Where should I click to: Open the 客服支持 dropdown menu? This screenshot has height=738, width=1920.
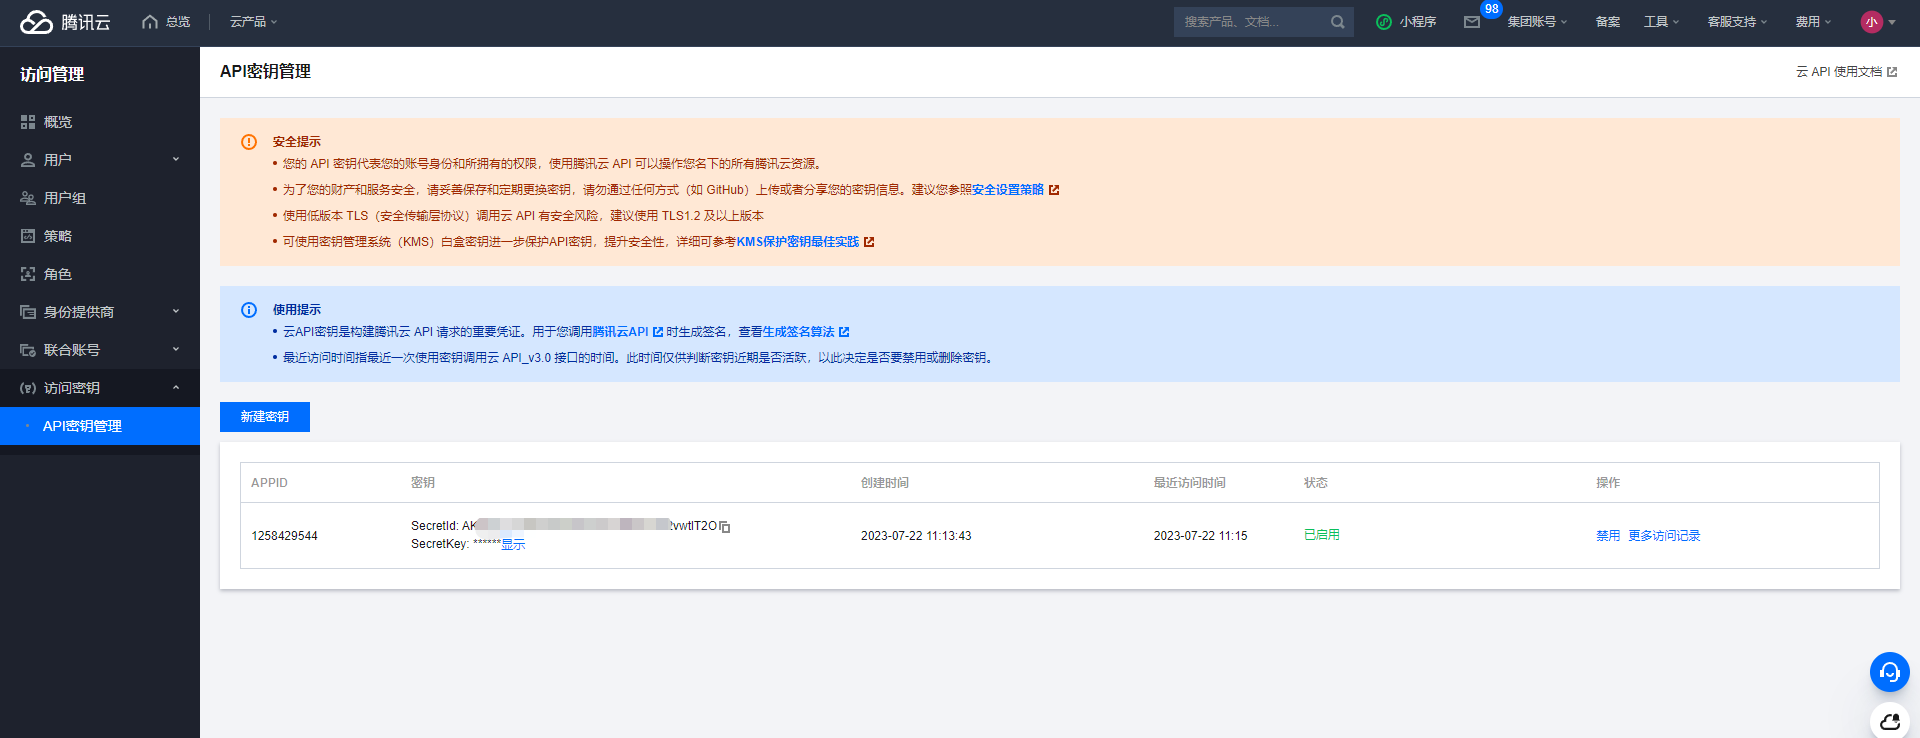(x=1737, y=22)
